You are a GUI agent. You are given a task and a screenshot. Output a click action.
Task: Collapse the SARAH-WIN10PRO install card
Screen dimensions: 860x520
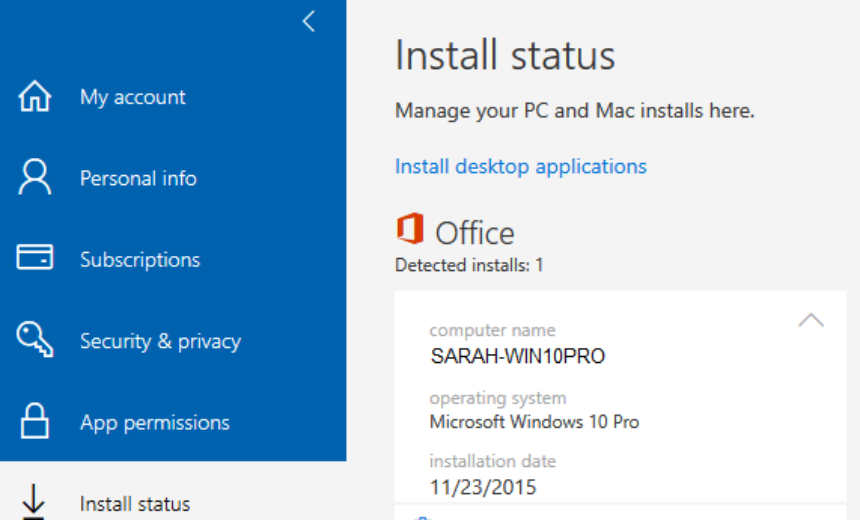pos(811,320)
